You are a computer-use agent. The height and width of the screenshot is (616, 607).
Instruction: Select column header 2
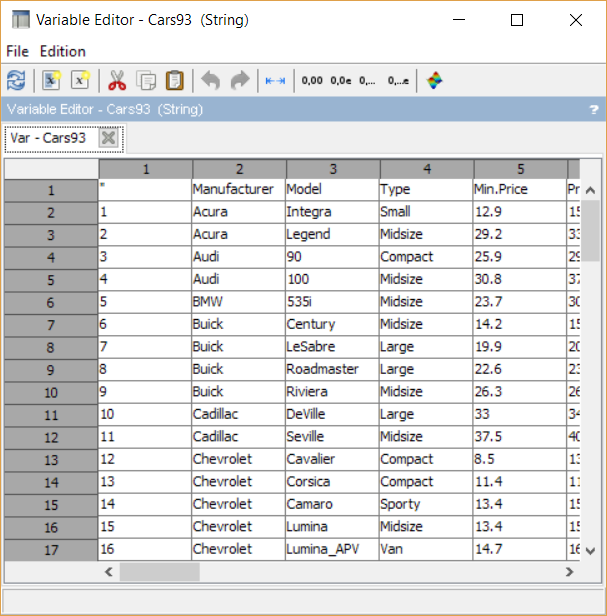(x=239, y=169)
